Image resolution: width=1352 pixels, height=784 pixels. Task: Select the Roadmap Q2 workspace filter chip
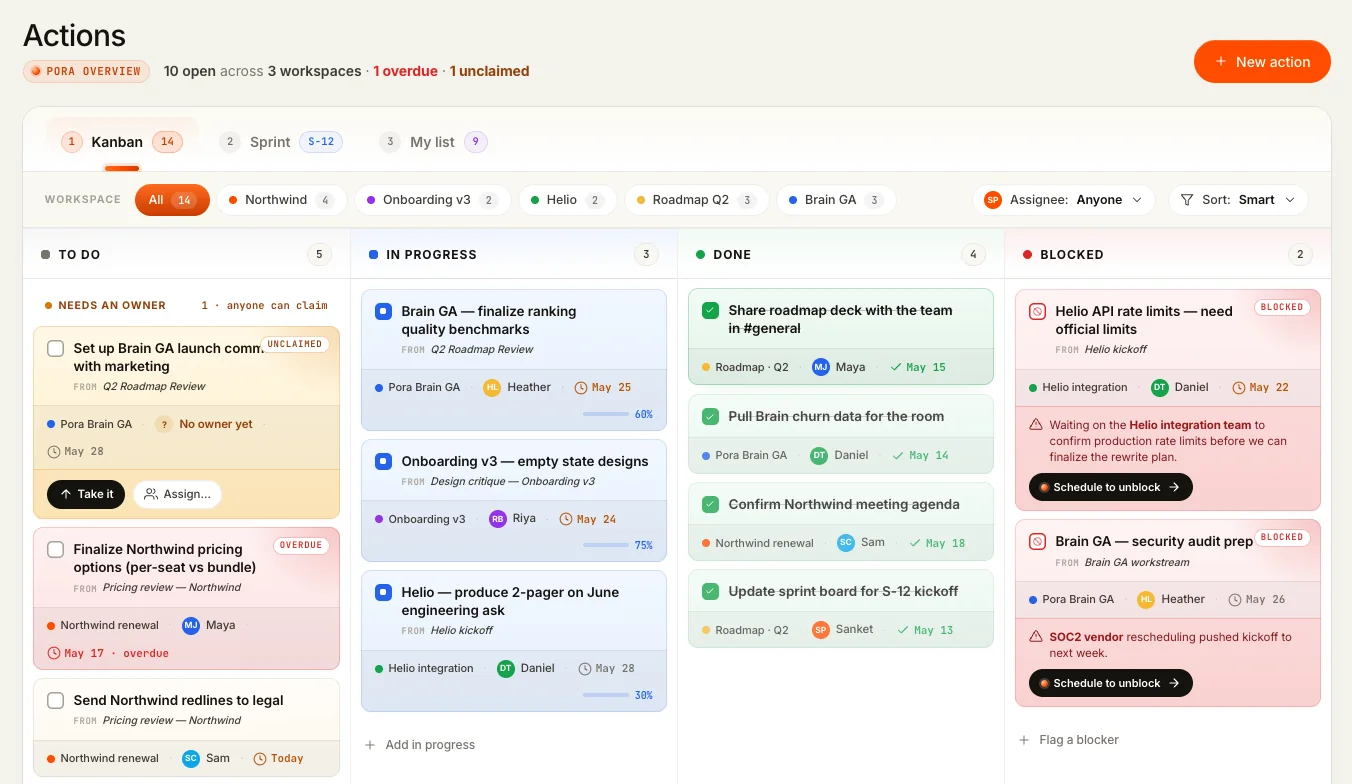[x=696, y=200]
